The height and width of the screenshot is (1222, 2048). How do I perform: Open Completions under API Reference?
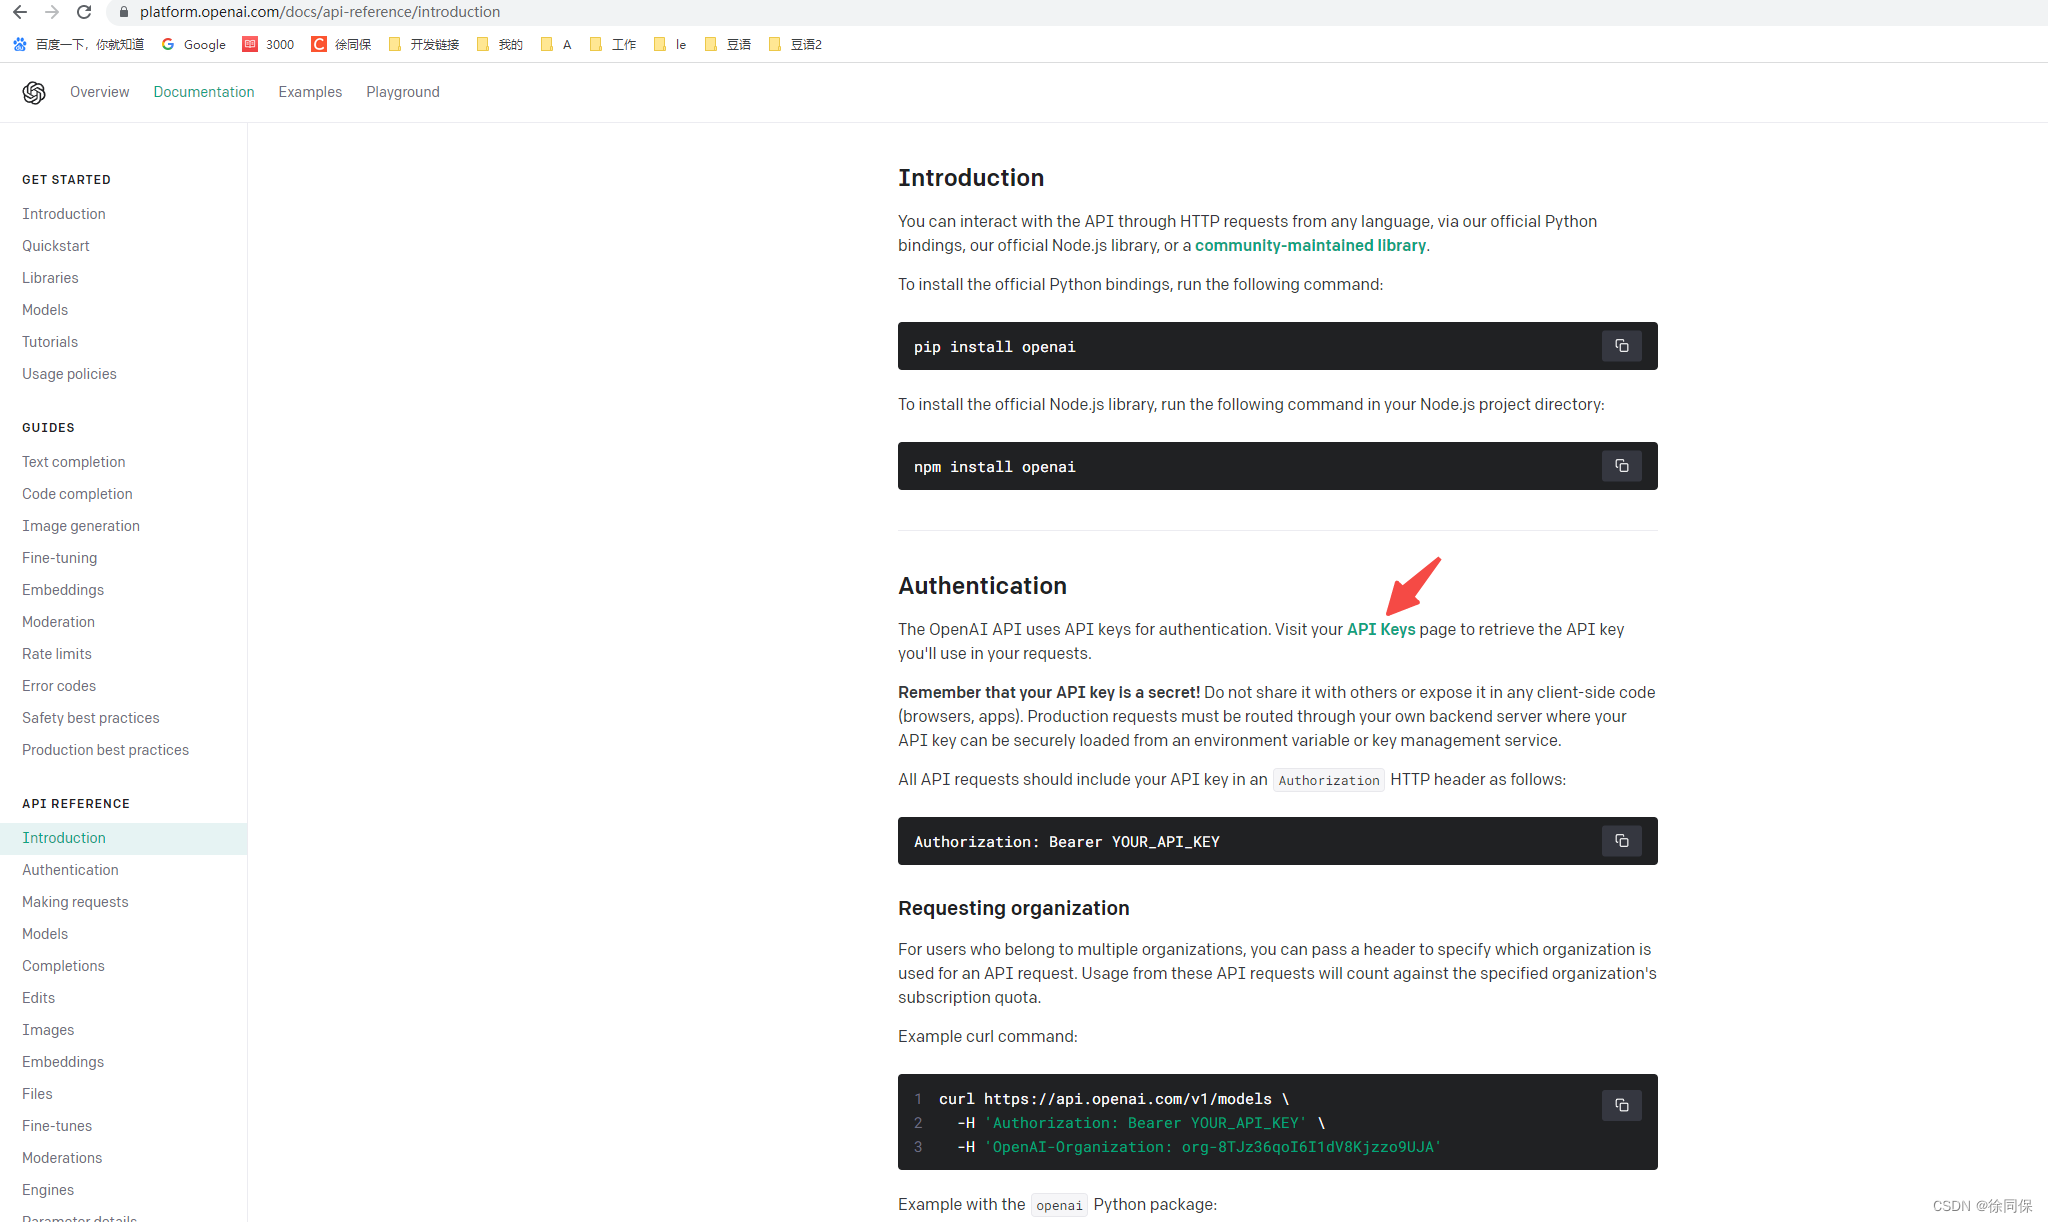tap(63, 966)
